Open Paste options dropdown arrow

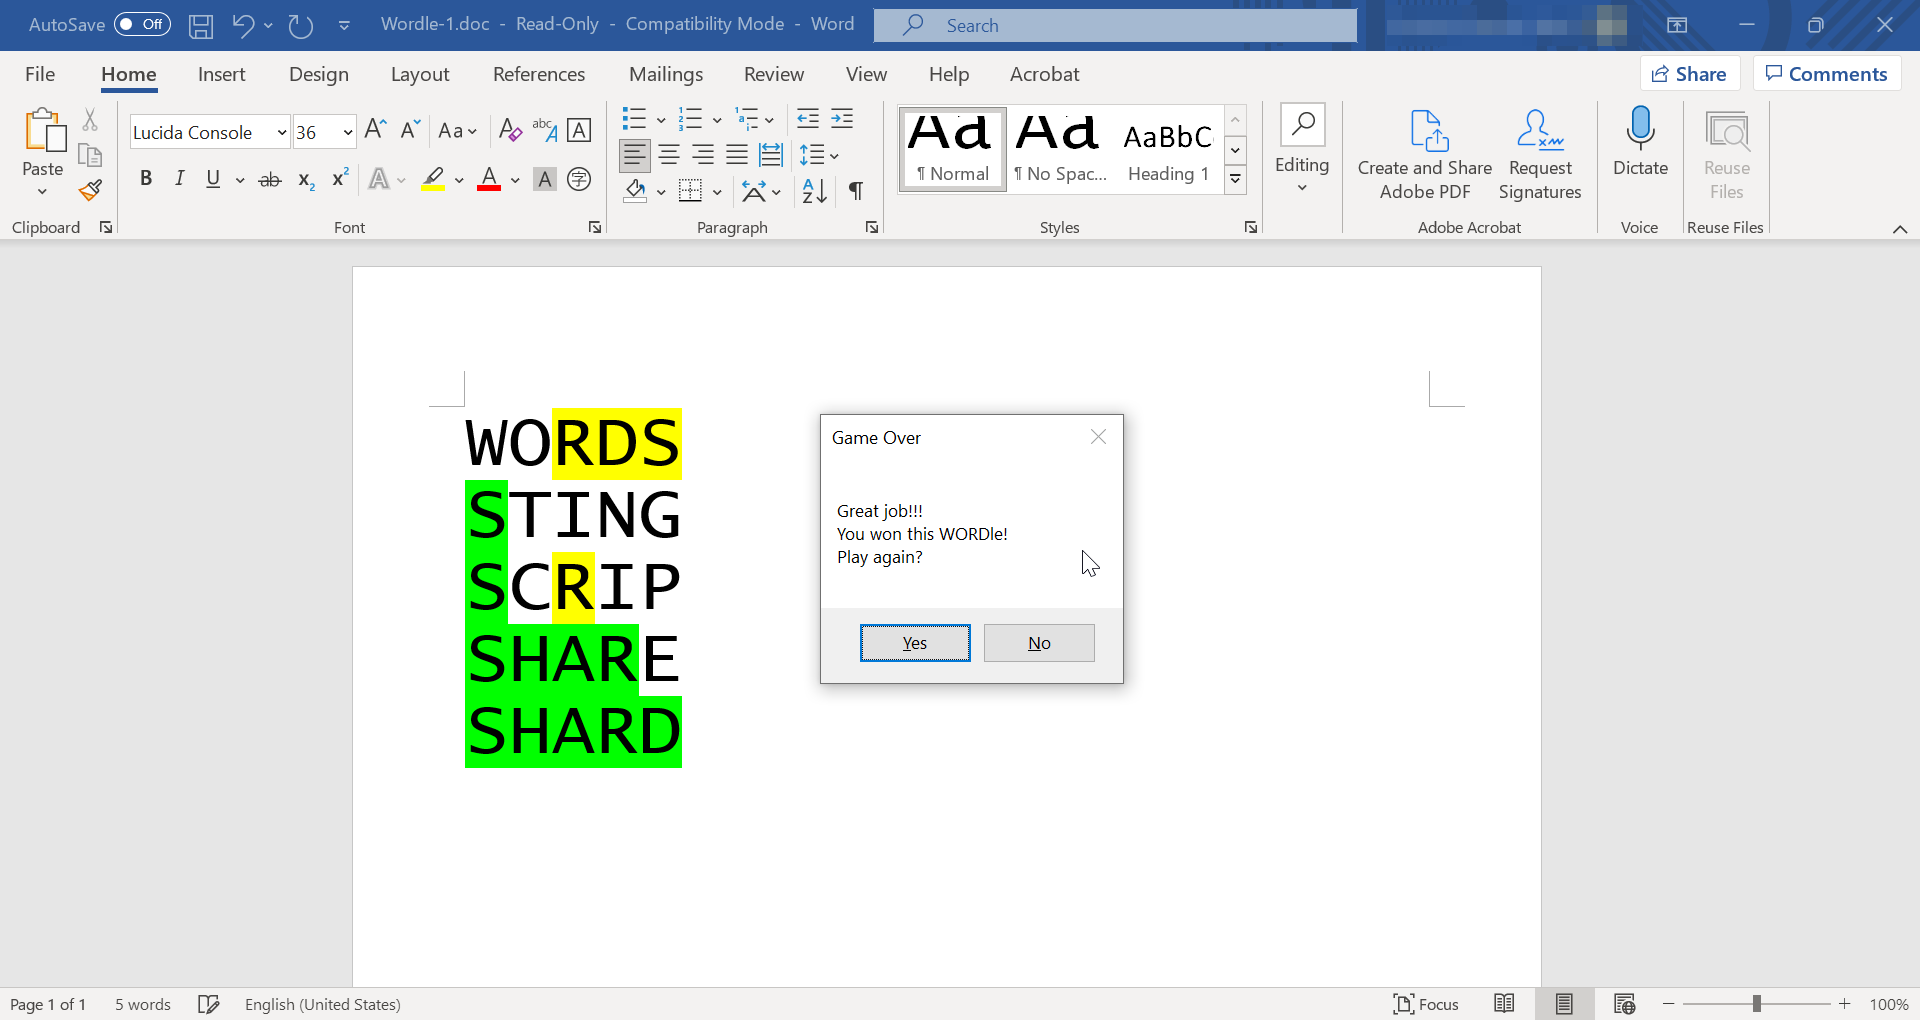[x=42, y=191]
